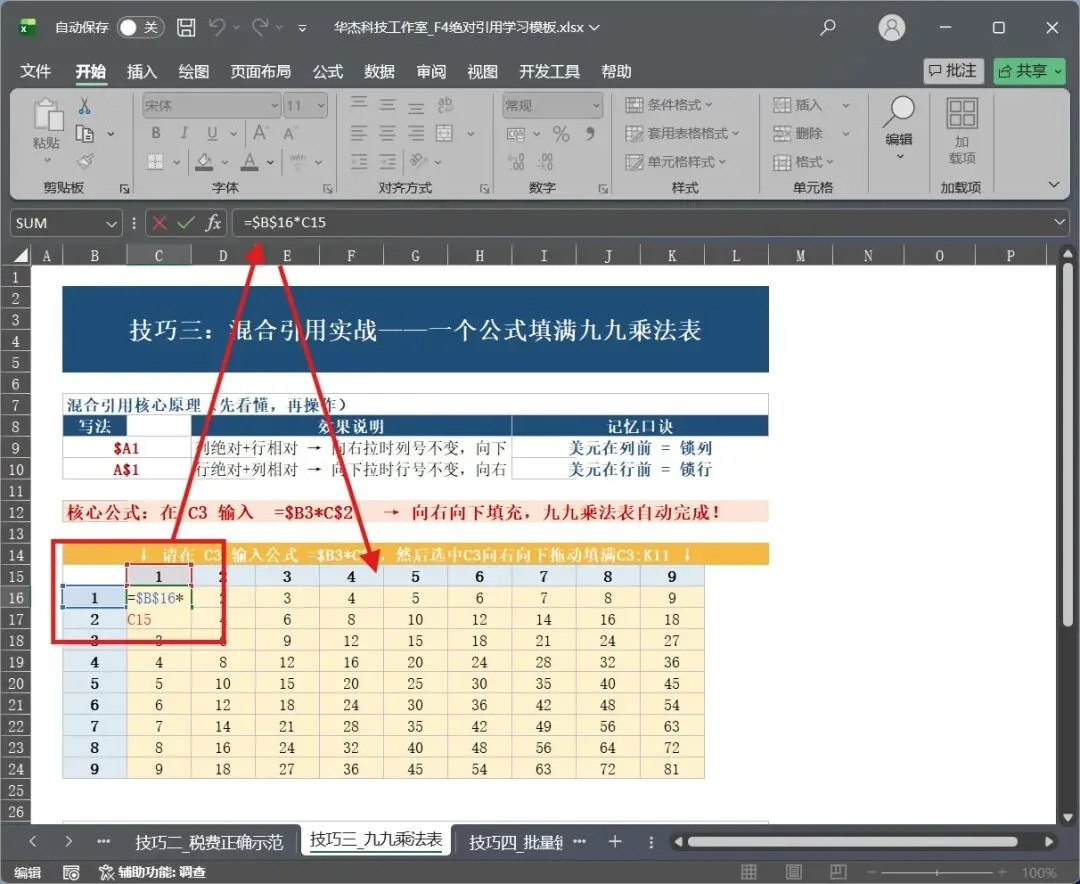Viewport: 1080px width, 884px height.
Task: Click the Enter checkmark in formula bar
Action: [x=185, y=223]
